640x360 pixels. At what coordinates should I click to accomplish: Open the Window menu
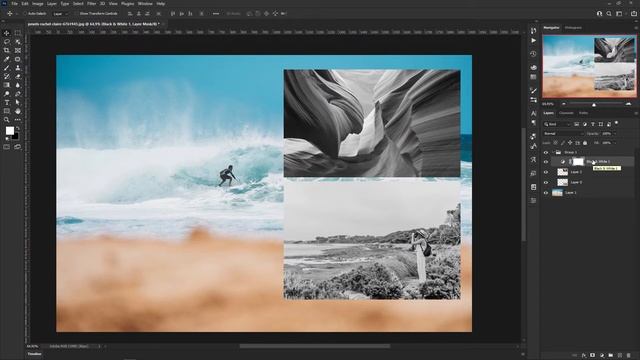point(145,4)
